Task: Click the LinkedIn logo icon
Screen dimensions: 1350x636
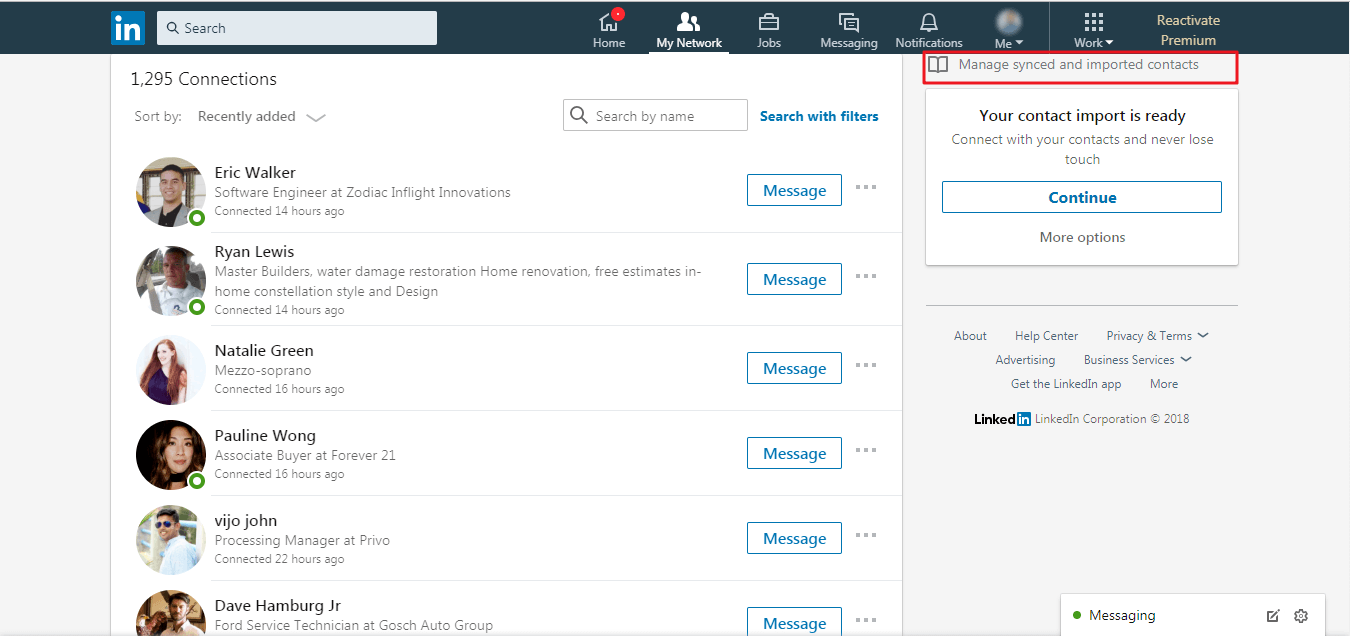Action: pos(128,28)
